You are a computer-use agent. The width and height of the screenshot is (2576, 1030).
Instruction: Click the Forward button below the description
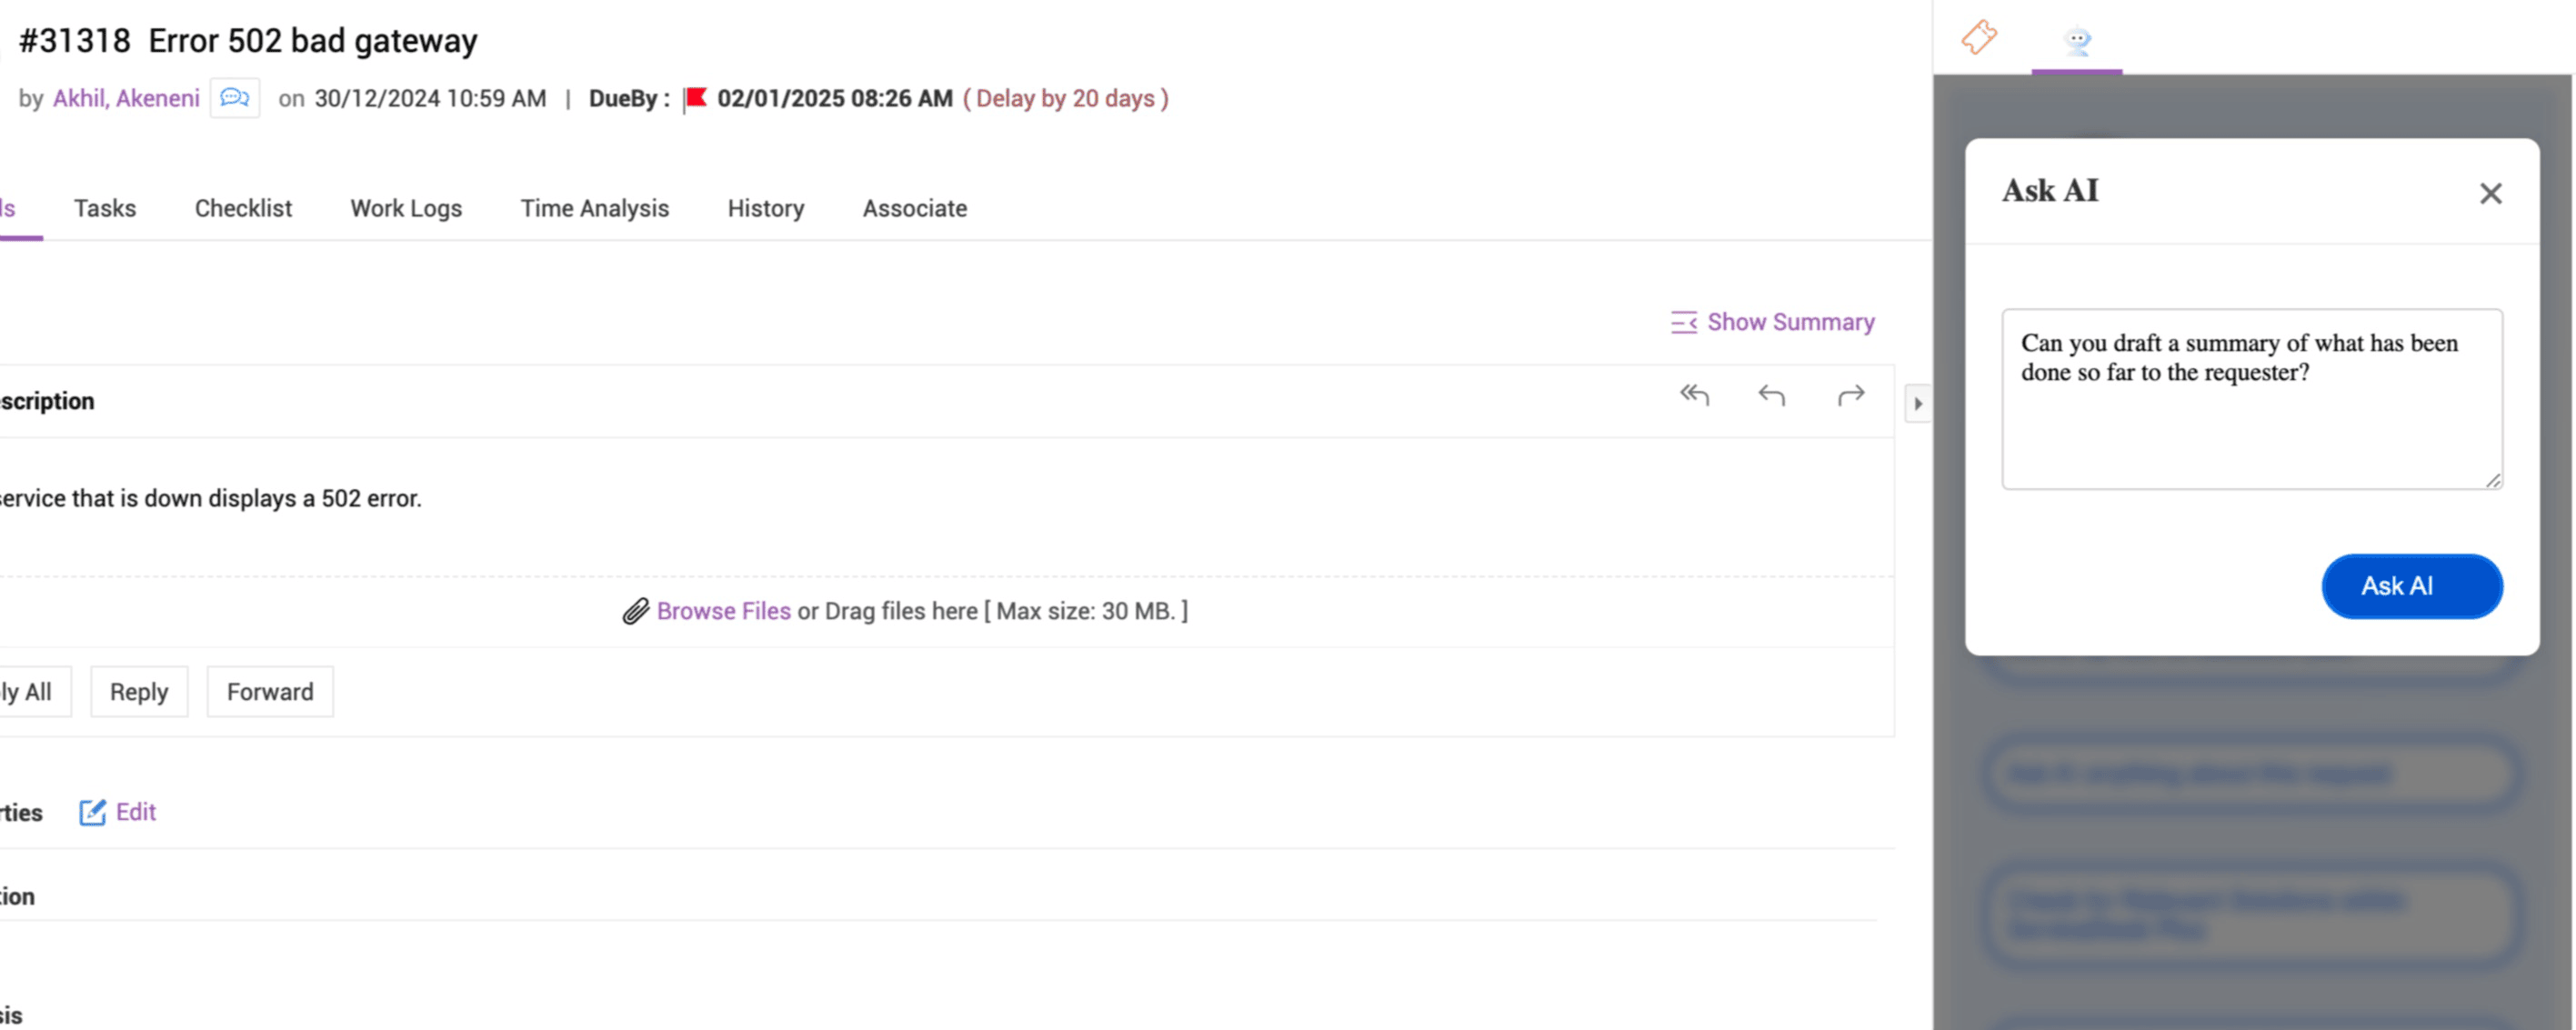(270, 692)
